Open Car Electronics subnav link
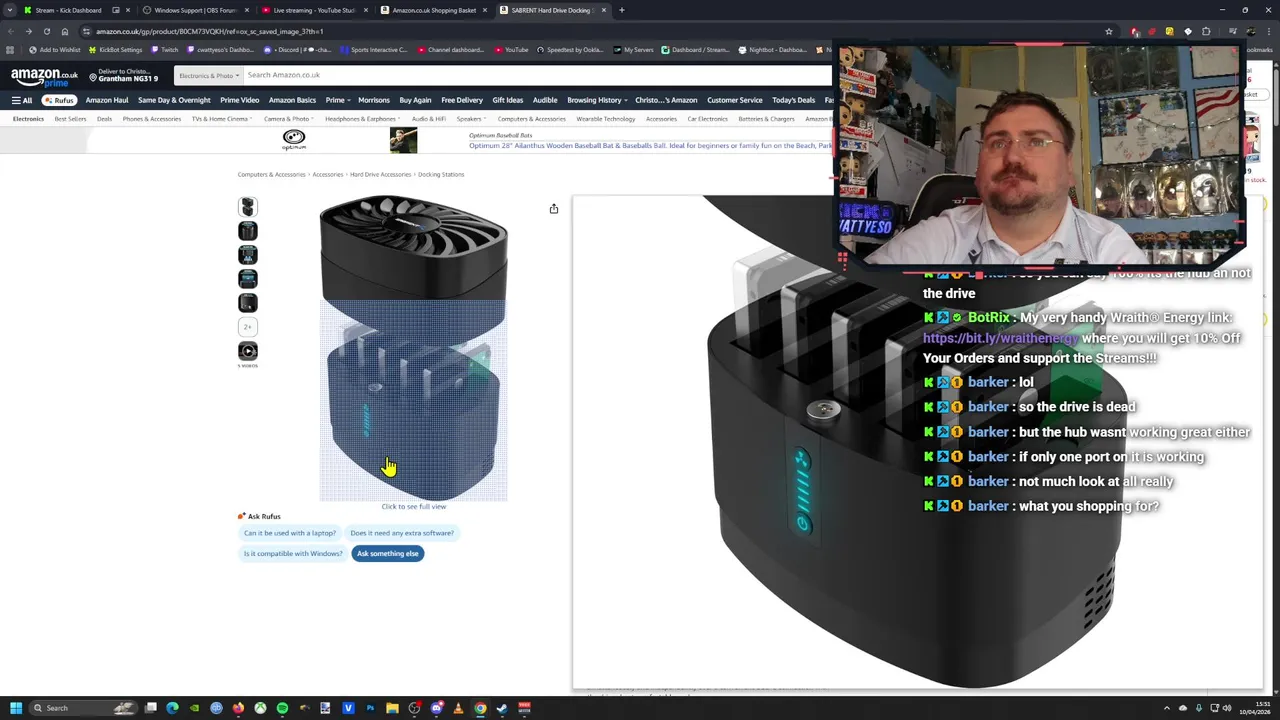 click(x=707, y=119)
